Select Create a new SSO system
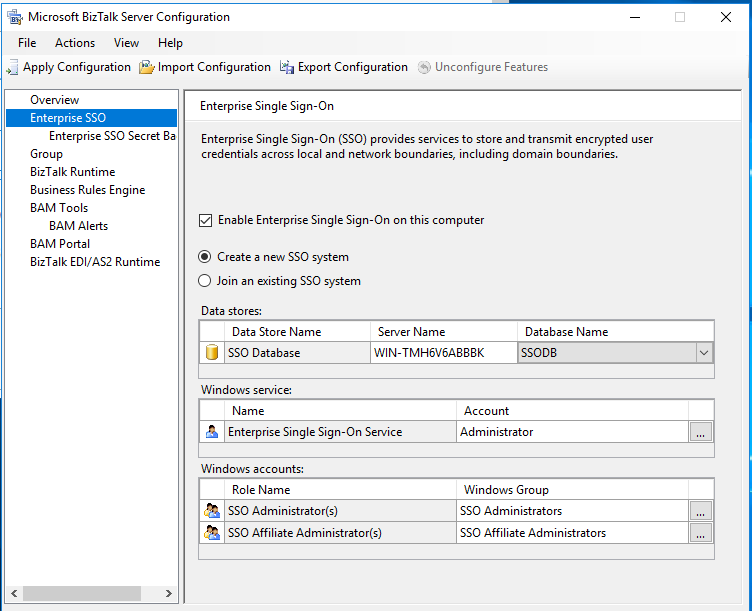Viewport: 752px width, 611px height. 204,257
